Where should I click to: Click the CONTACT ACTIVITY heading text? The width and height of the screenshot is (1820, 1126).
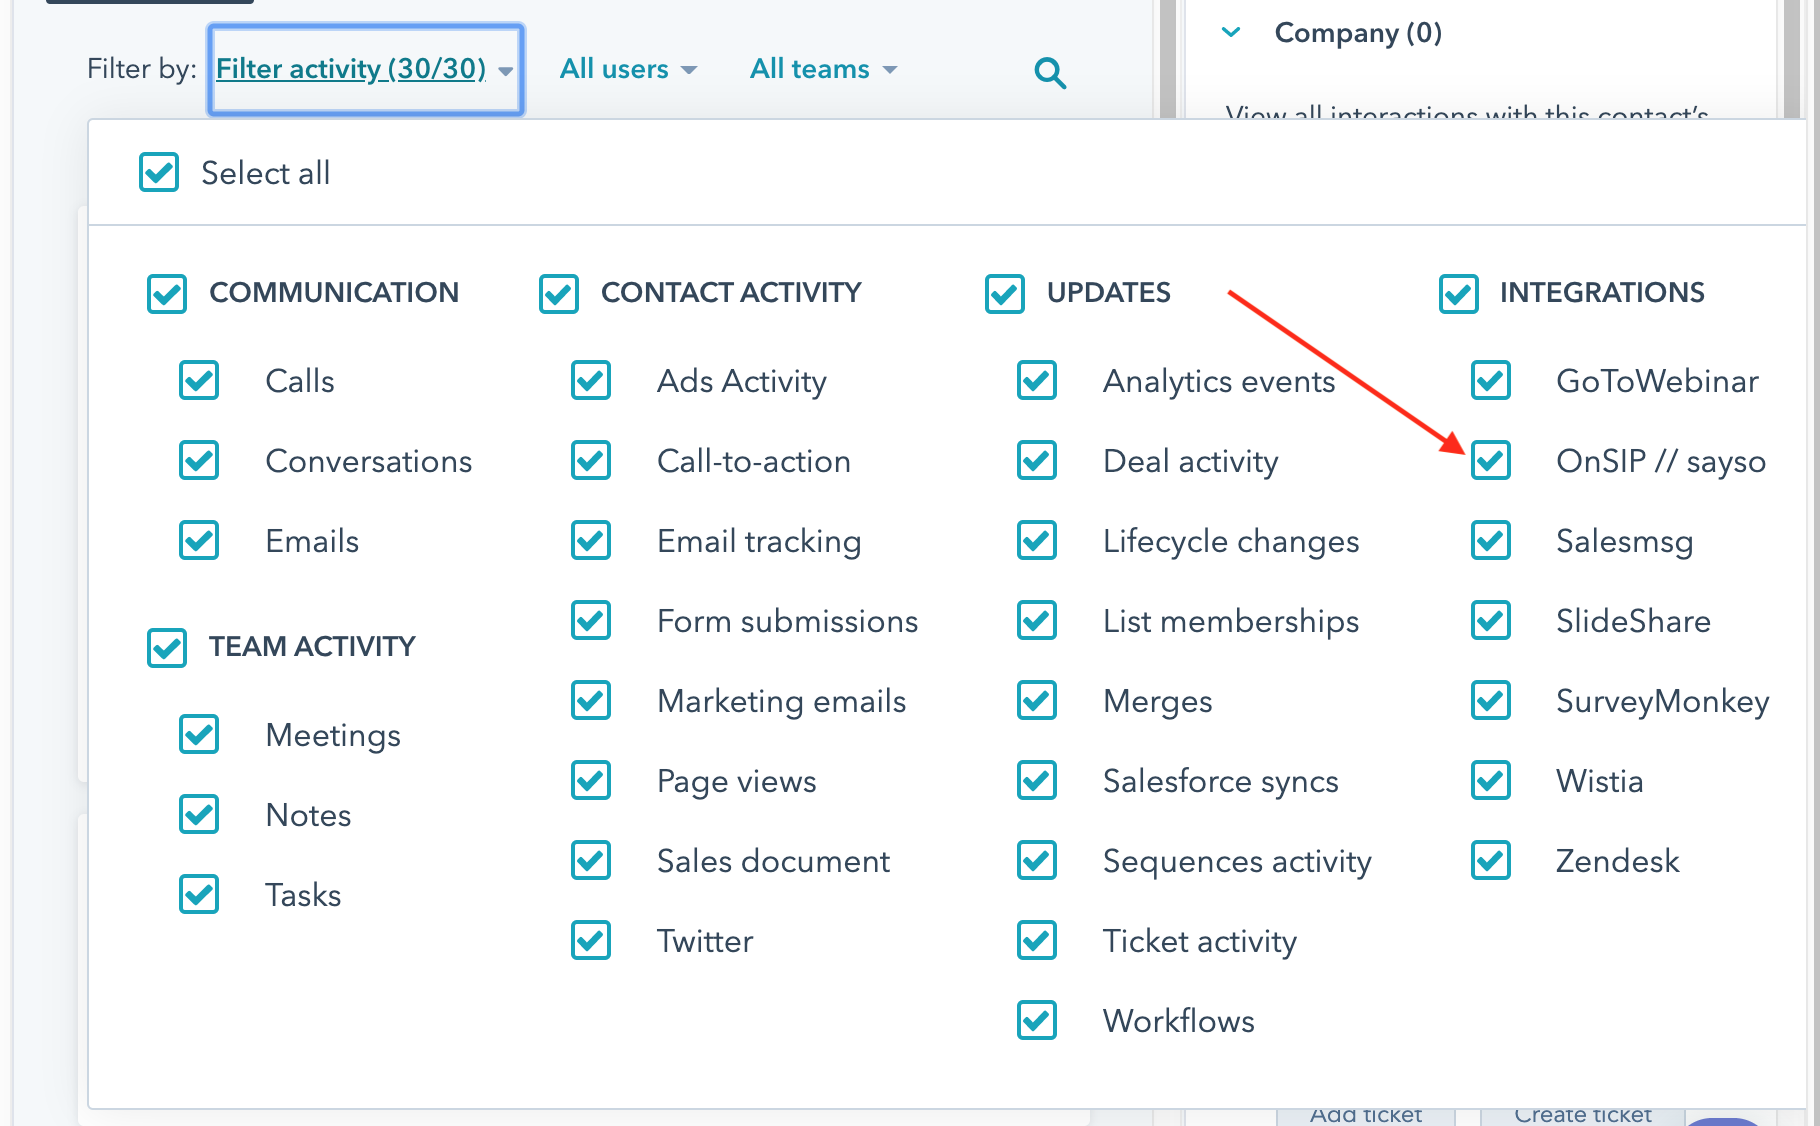[731, 293]
